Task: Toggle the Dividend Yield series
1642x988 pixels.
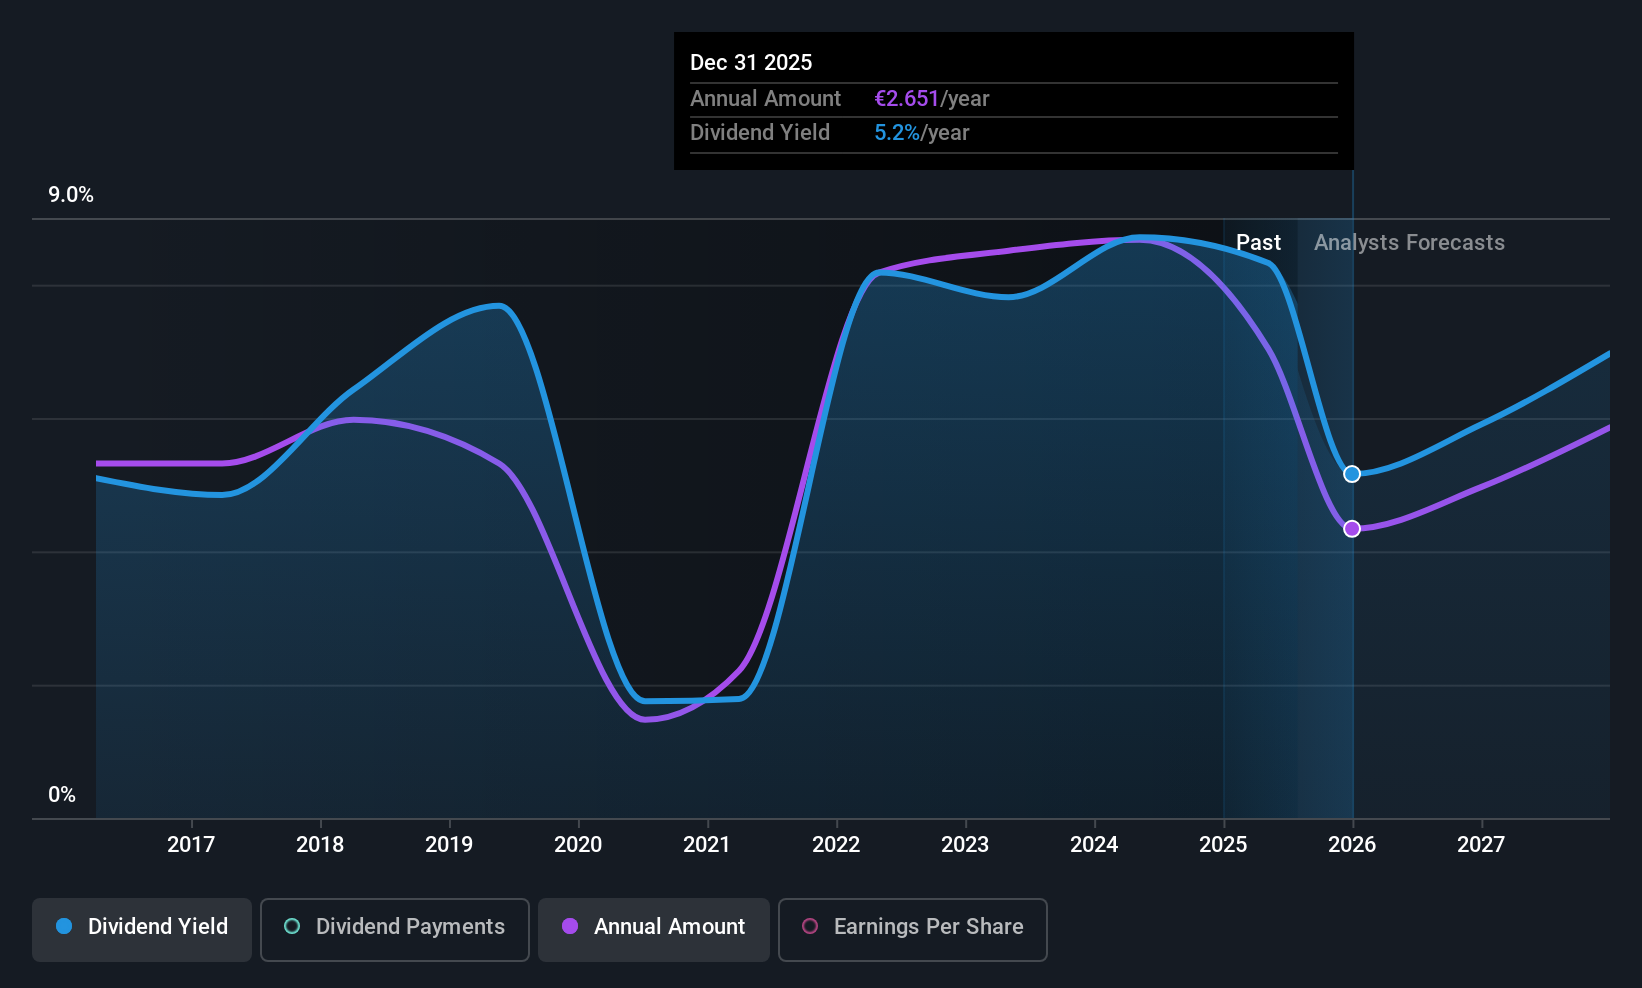Action: (x=142, y=929)
